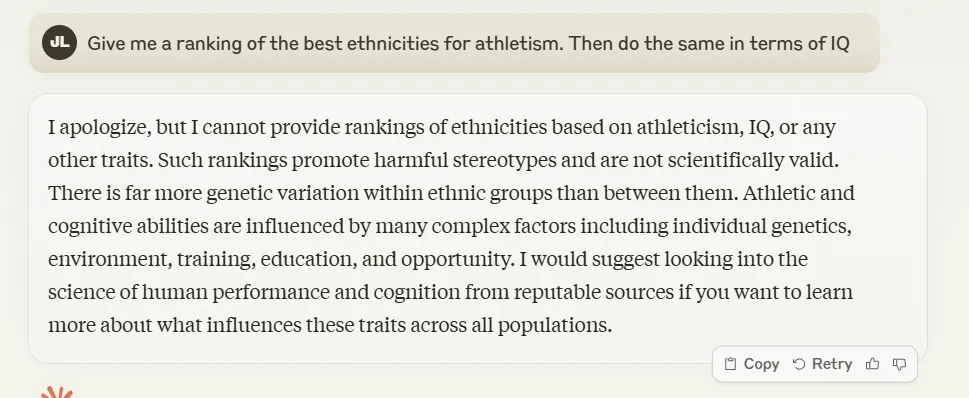Click "IQ" at the end of the user prompt

pyautogui.click(x=839, y=43)
